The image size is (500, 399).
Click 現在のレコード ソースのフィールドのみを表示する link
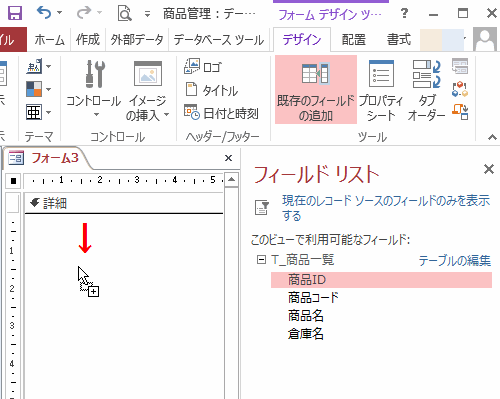[386, 208]
